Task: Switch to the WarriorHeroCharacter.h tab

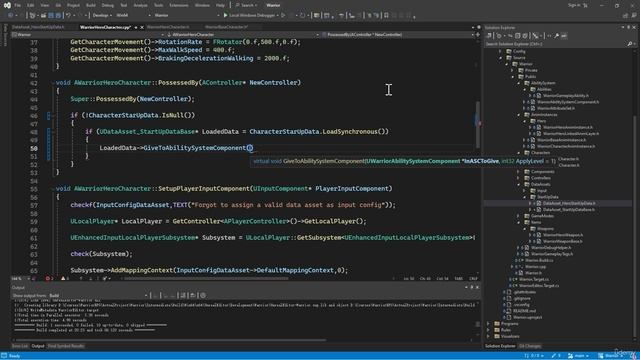Action: [168, 27]
